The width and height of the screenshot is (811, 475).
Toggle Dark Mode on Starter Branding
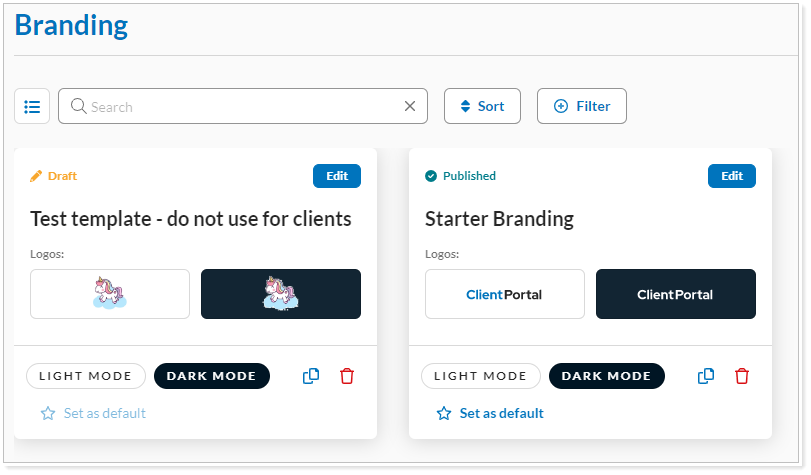pyautogui.click(x=606, y=376)
